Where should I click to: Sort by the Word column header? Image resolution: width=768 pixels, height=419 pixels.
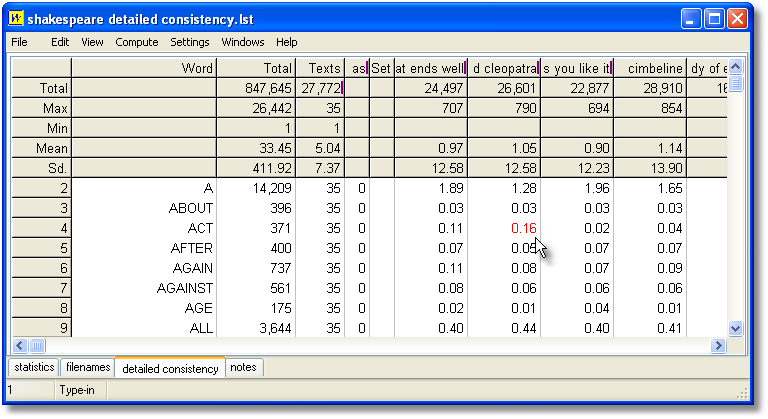click(x=144, y=68)
